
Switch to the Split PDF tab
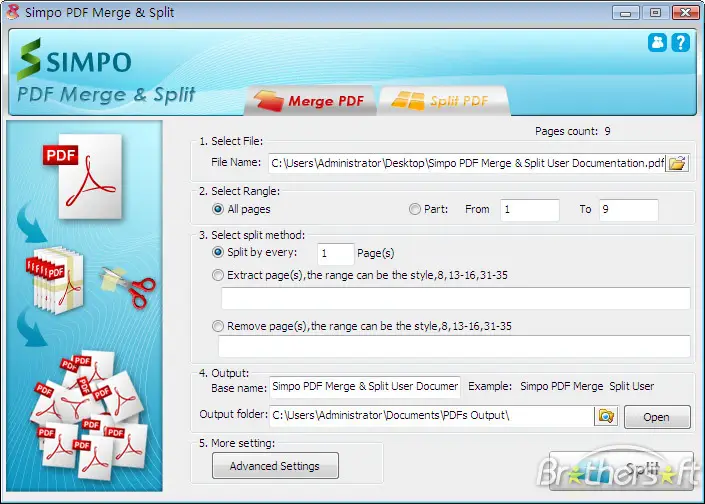pos(443,101)
